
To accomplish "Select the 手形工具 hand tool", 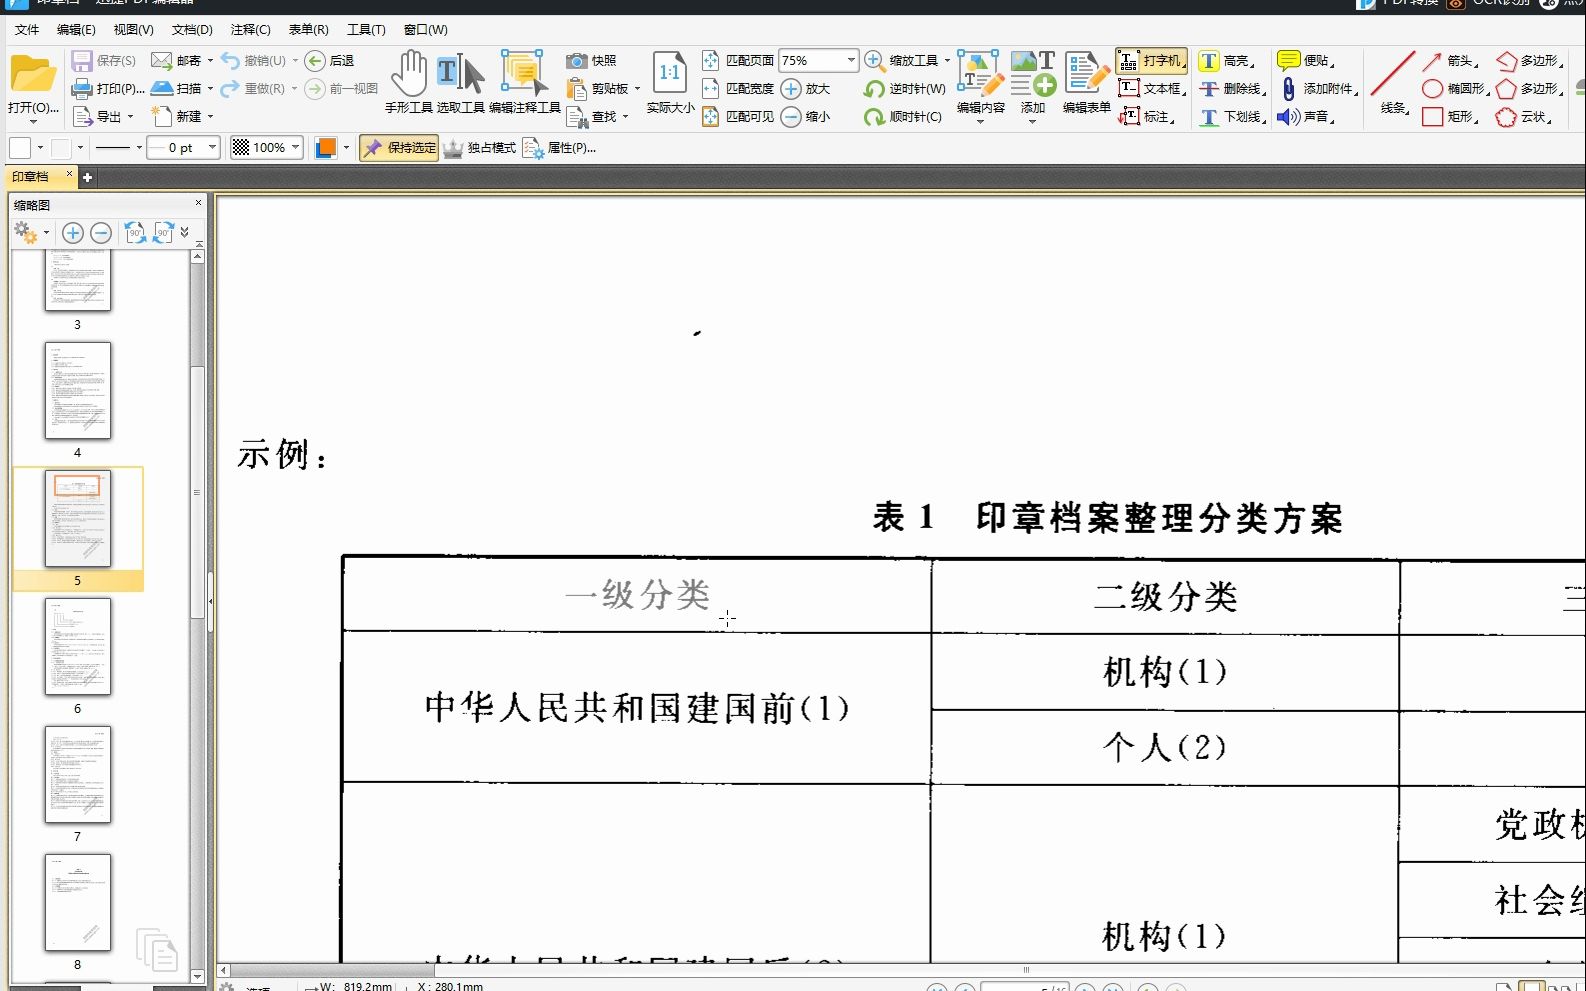I will pyautogui.click(x=408, y=84).
